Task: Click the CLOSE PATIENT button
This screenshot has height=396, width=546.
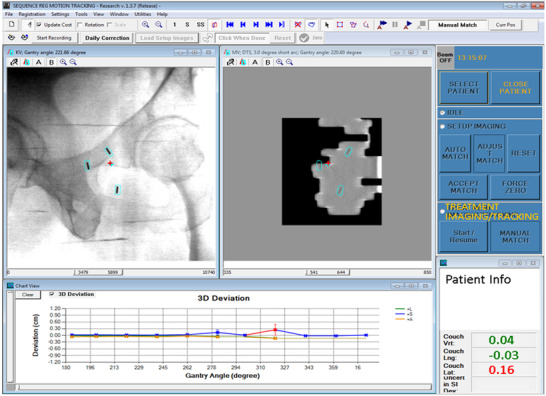Action: click(x=515, y=87)
